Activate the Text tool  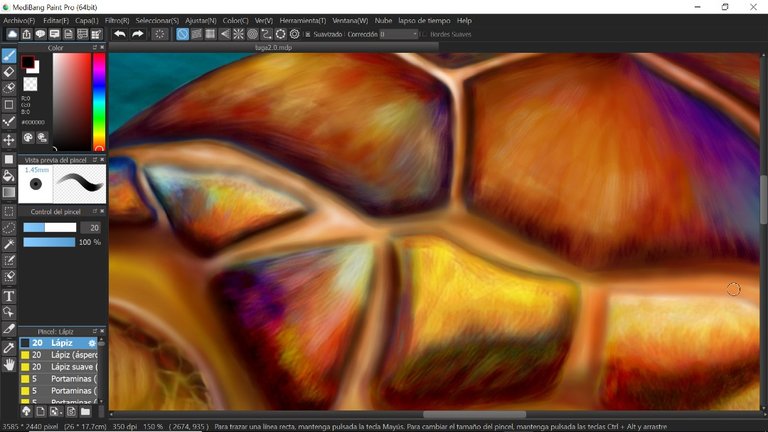(x=9, y=296)
